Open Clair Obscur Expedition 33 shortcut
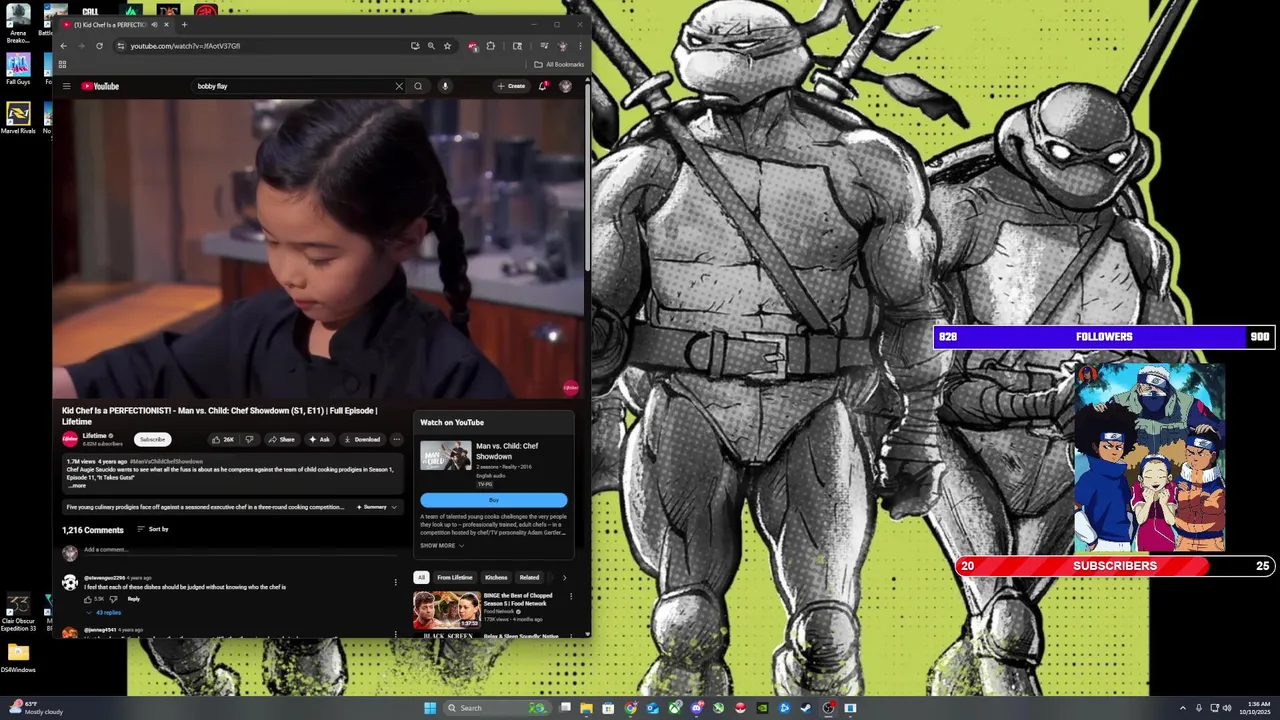1280x720 pixels. tap(18, 612)
